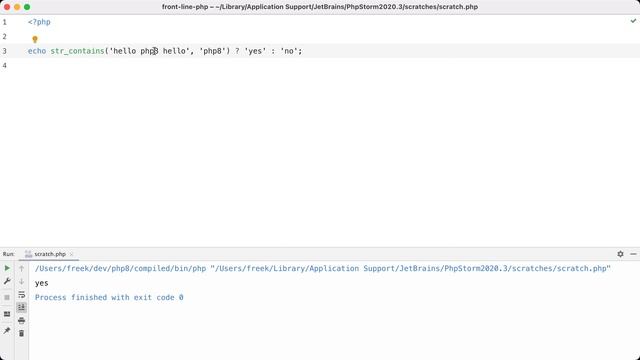Click the print console output icon

point(22,320)
